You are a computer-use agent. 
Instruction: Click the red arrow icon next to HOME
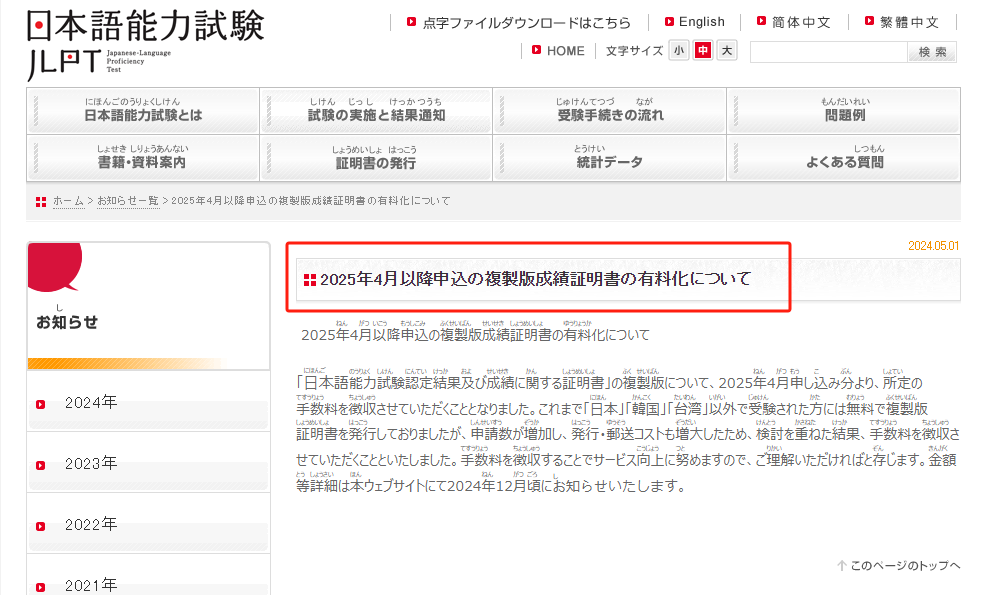point(537,50)
